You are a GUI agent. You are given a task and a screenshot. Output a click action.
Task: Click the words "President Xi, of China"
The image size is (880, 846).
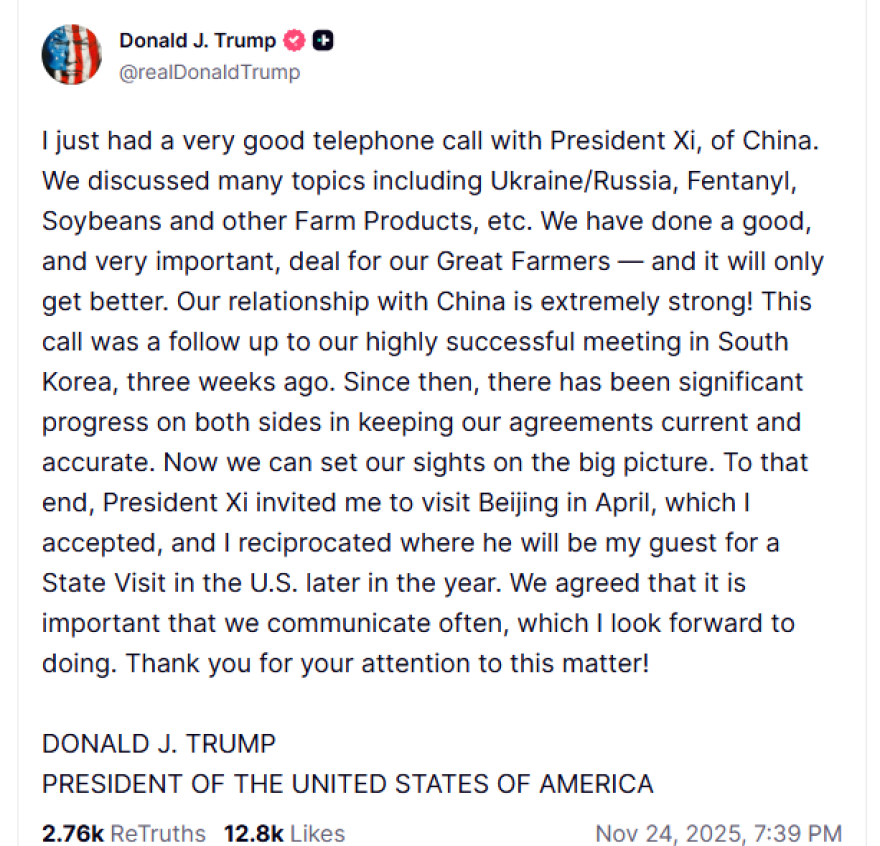coord(714,141)
